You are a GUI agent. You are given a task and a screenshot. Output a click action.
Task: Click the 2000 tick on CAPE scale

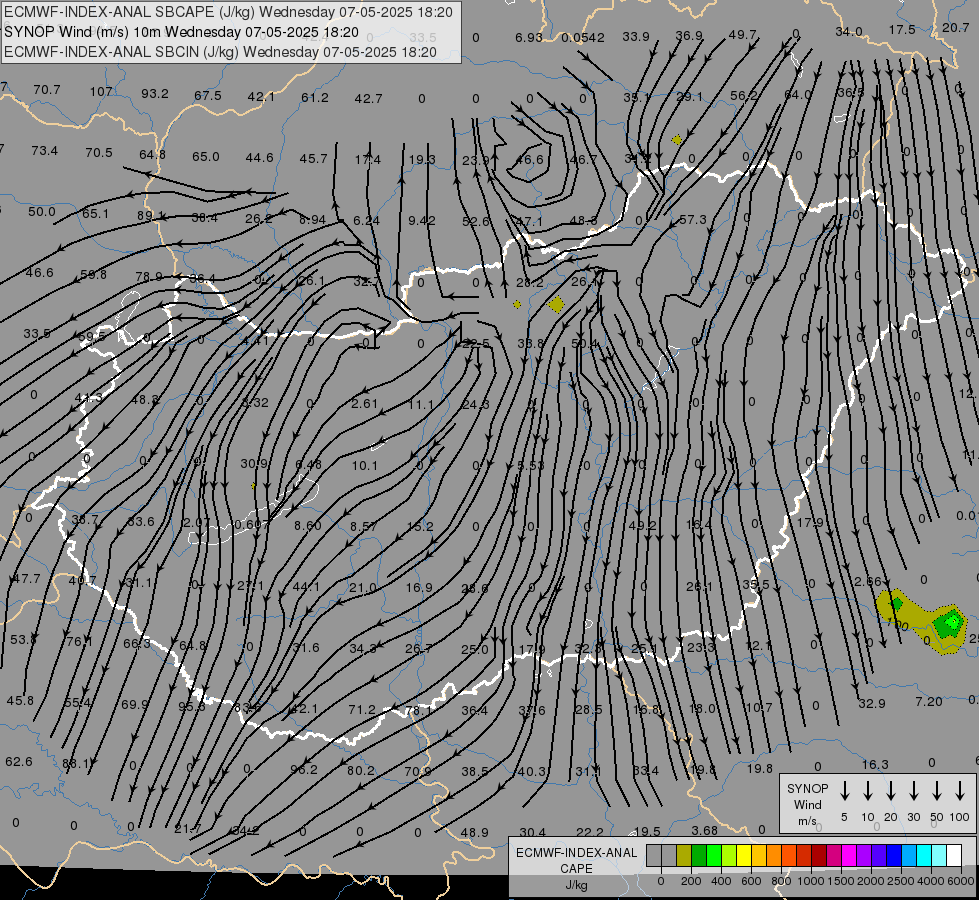870,881
